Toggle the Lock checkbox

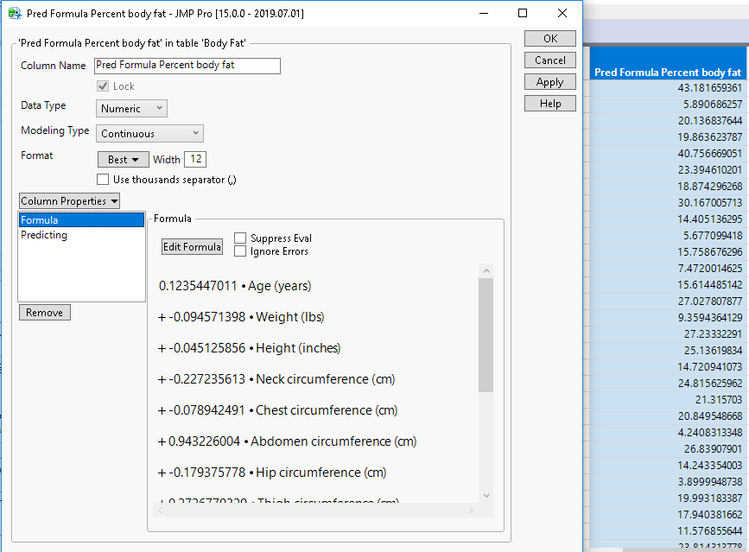(103, 86)
